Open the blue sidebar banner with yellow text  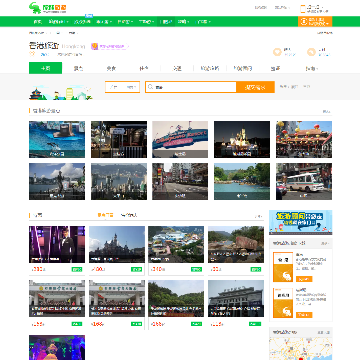pyautogui.click(x=300, y=222)
